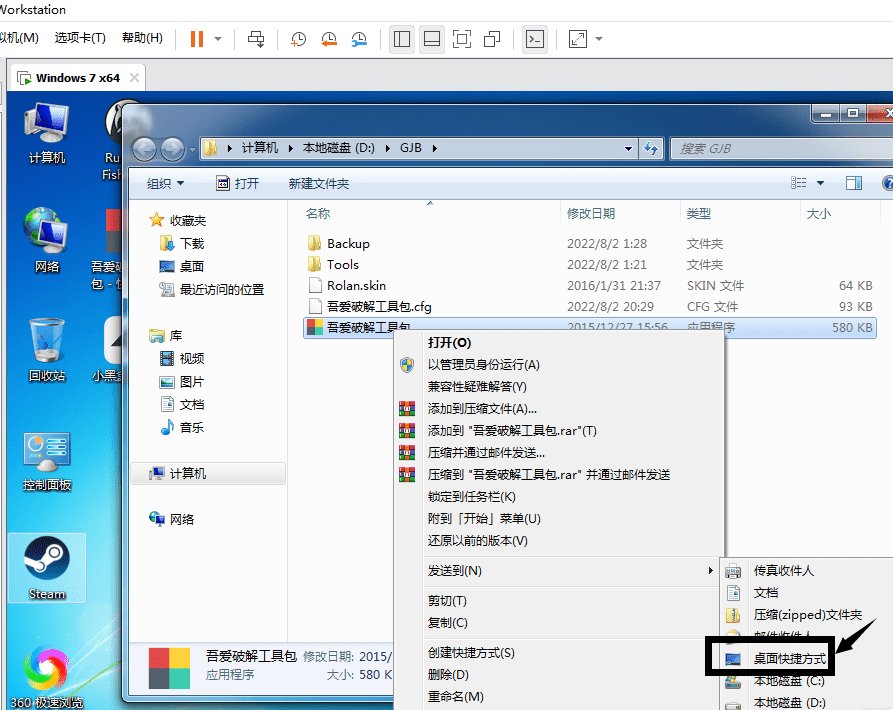Enter full screen mode icon
893x710 pixels.
pos(462,39)
